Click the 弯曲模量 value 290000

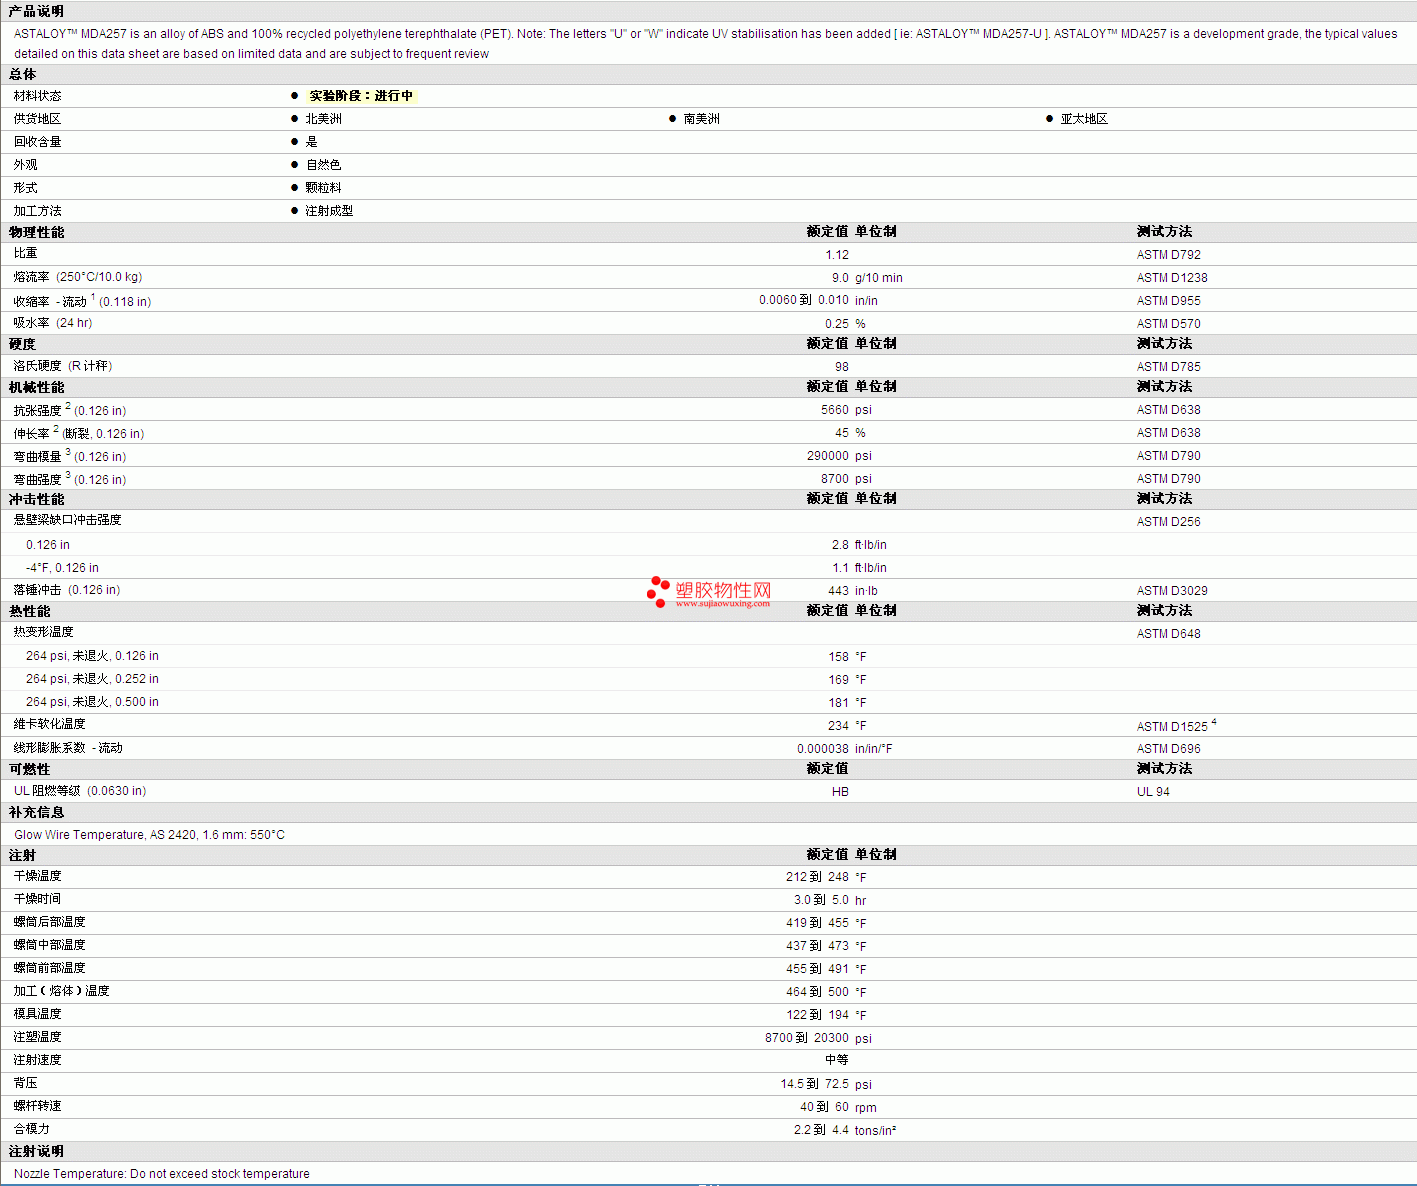[x=827, y=456]
